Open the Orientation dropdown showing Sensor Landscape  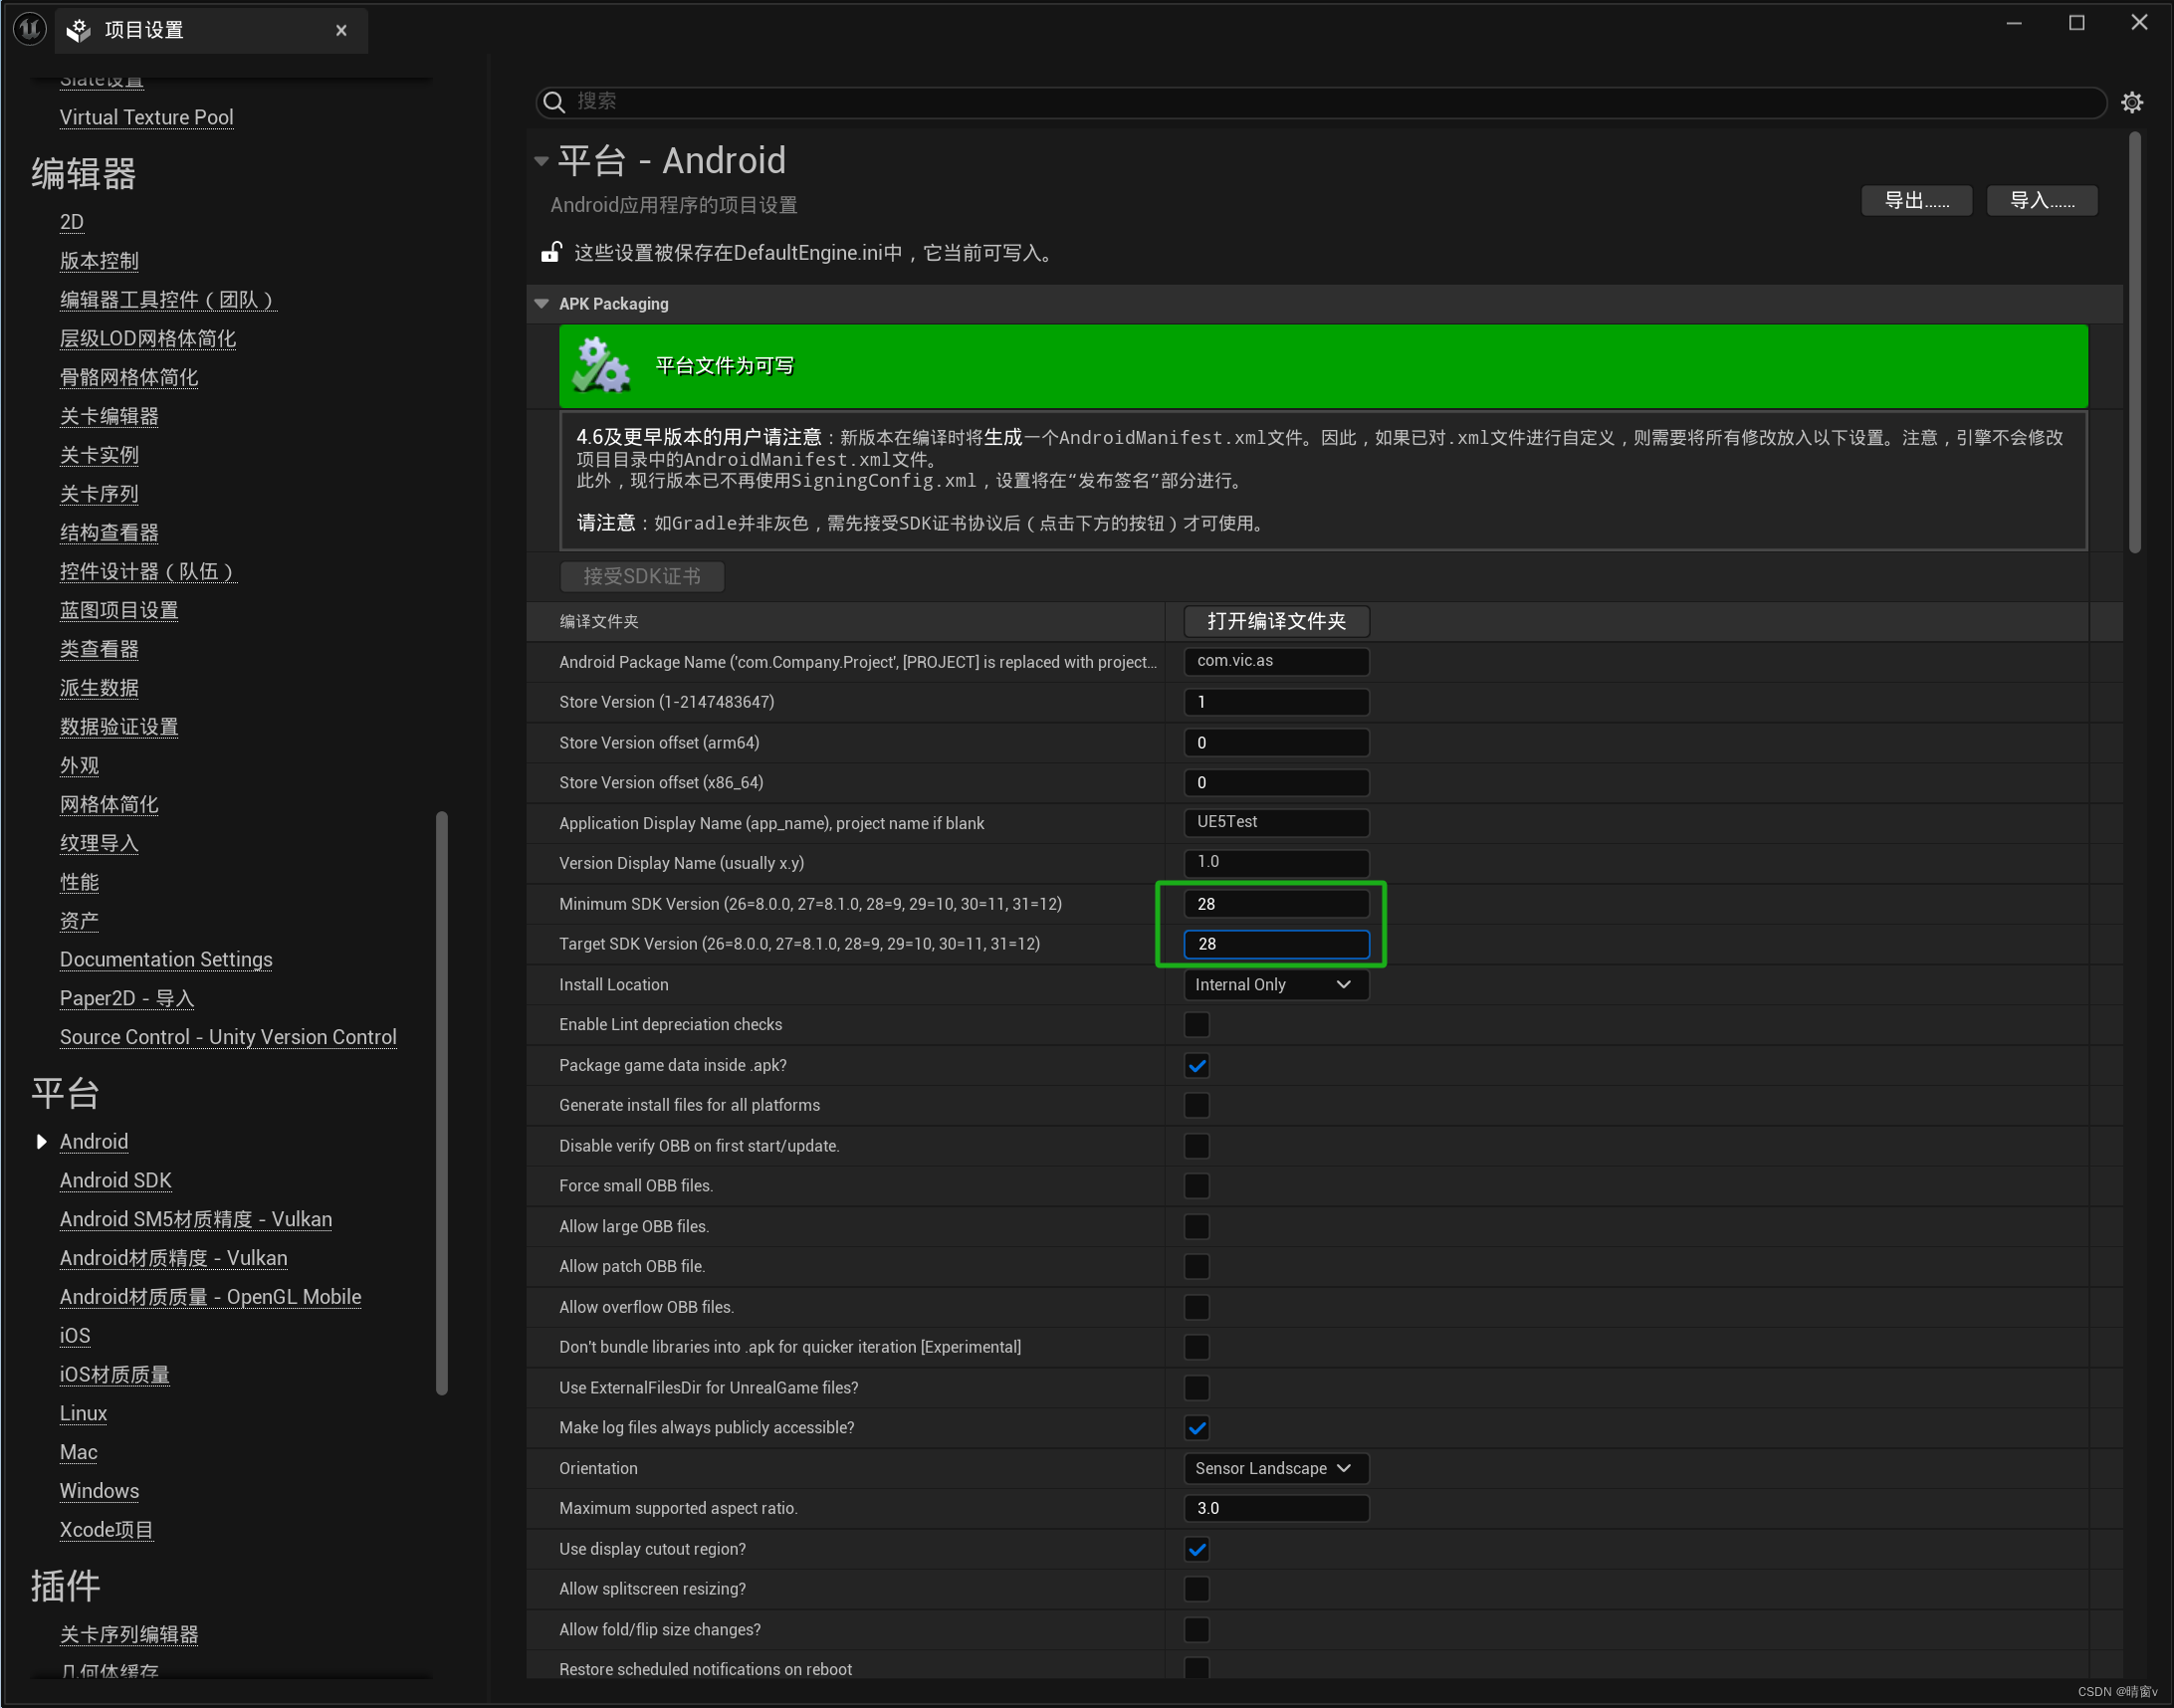pos(1276,1468)
